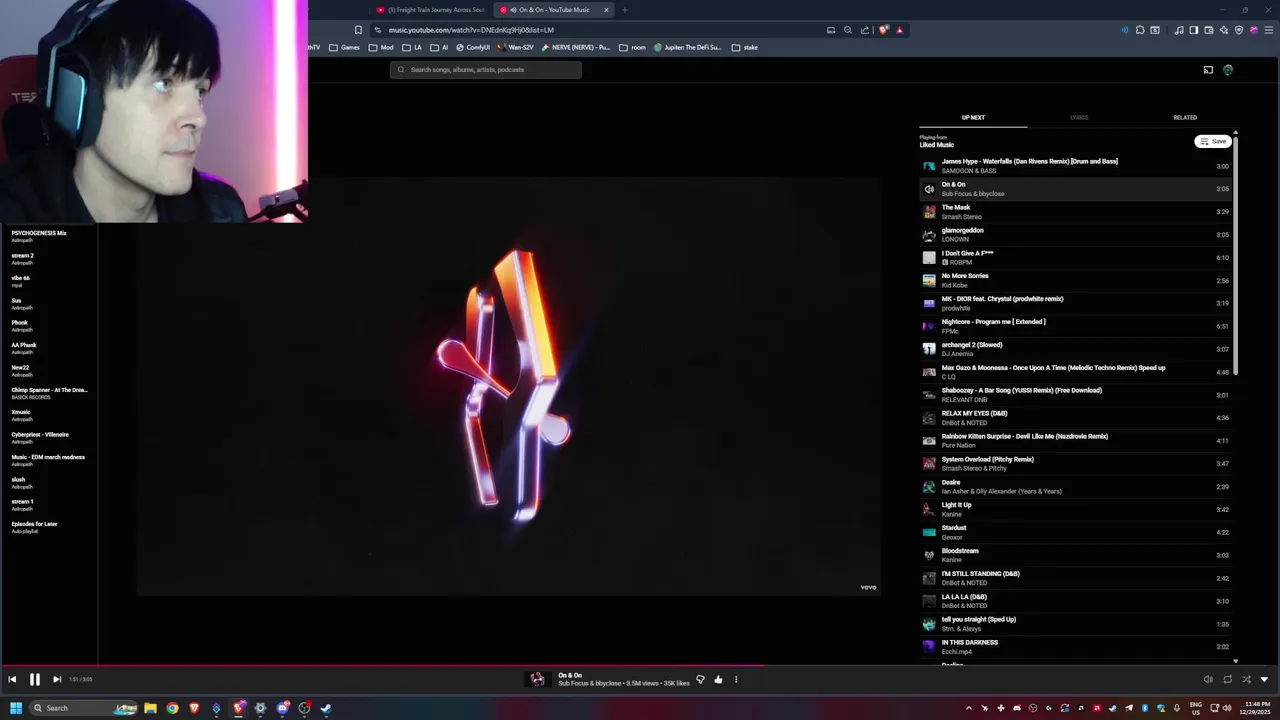Dislike the song On & On
Viewport: 1280px width, 720px height.
point(700,679)
